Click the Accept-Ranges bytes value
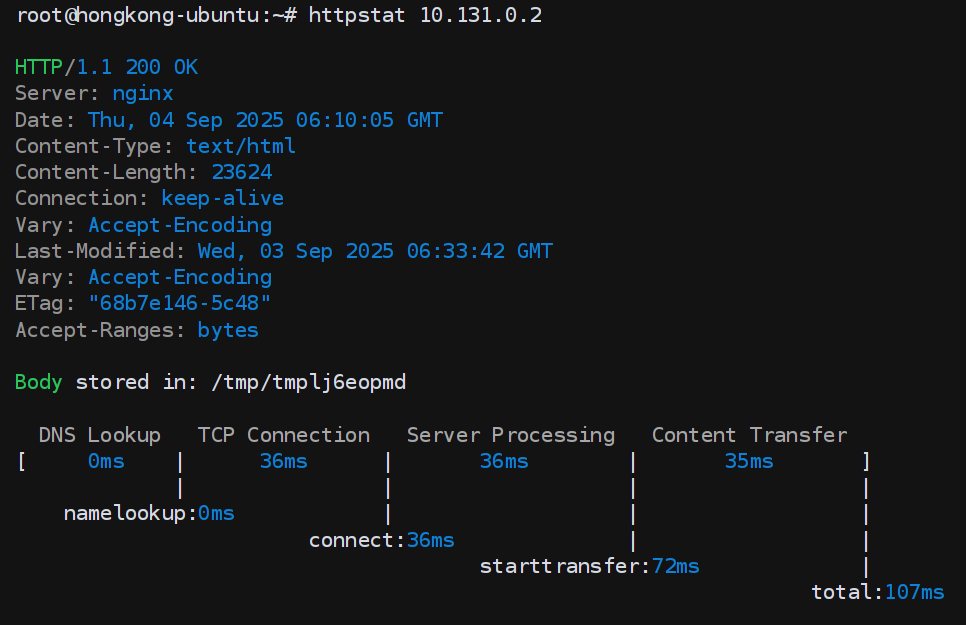The image size is (966, 625). point(228,330)
